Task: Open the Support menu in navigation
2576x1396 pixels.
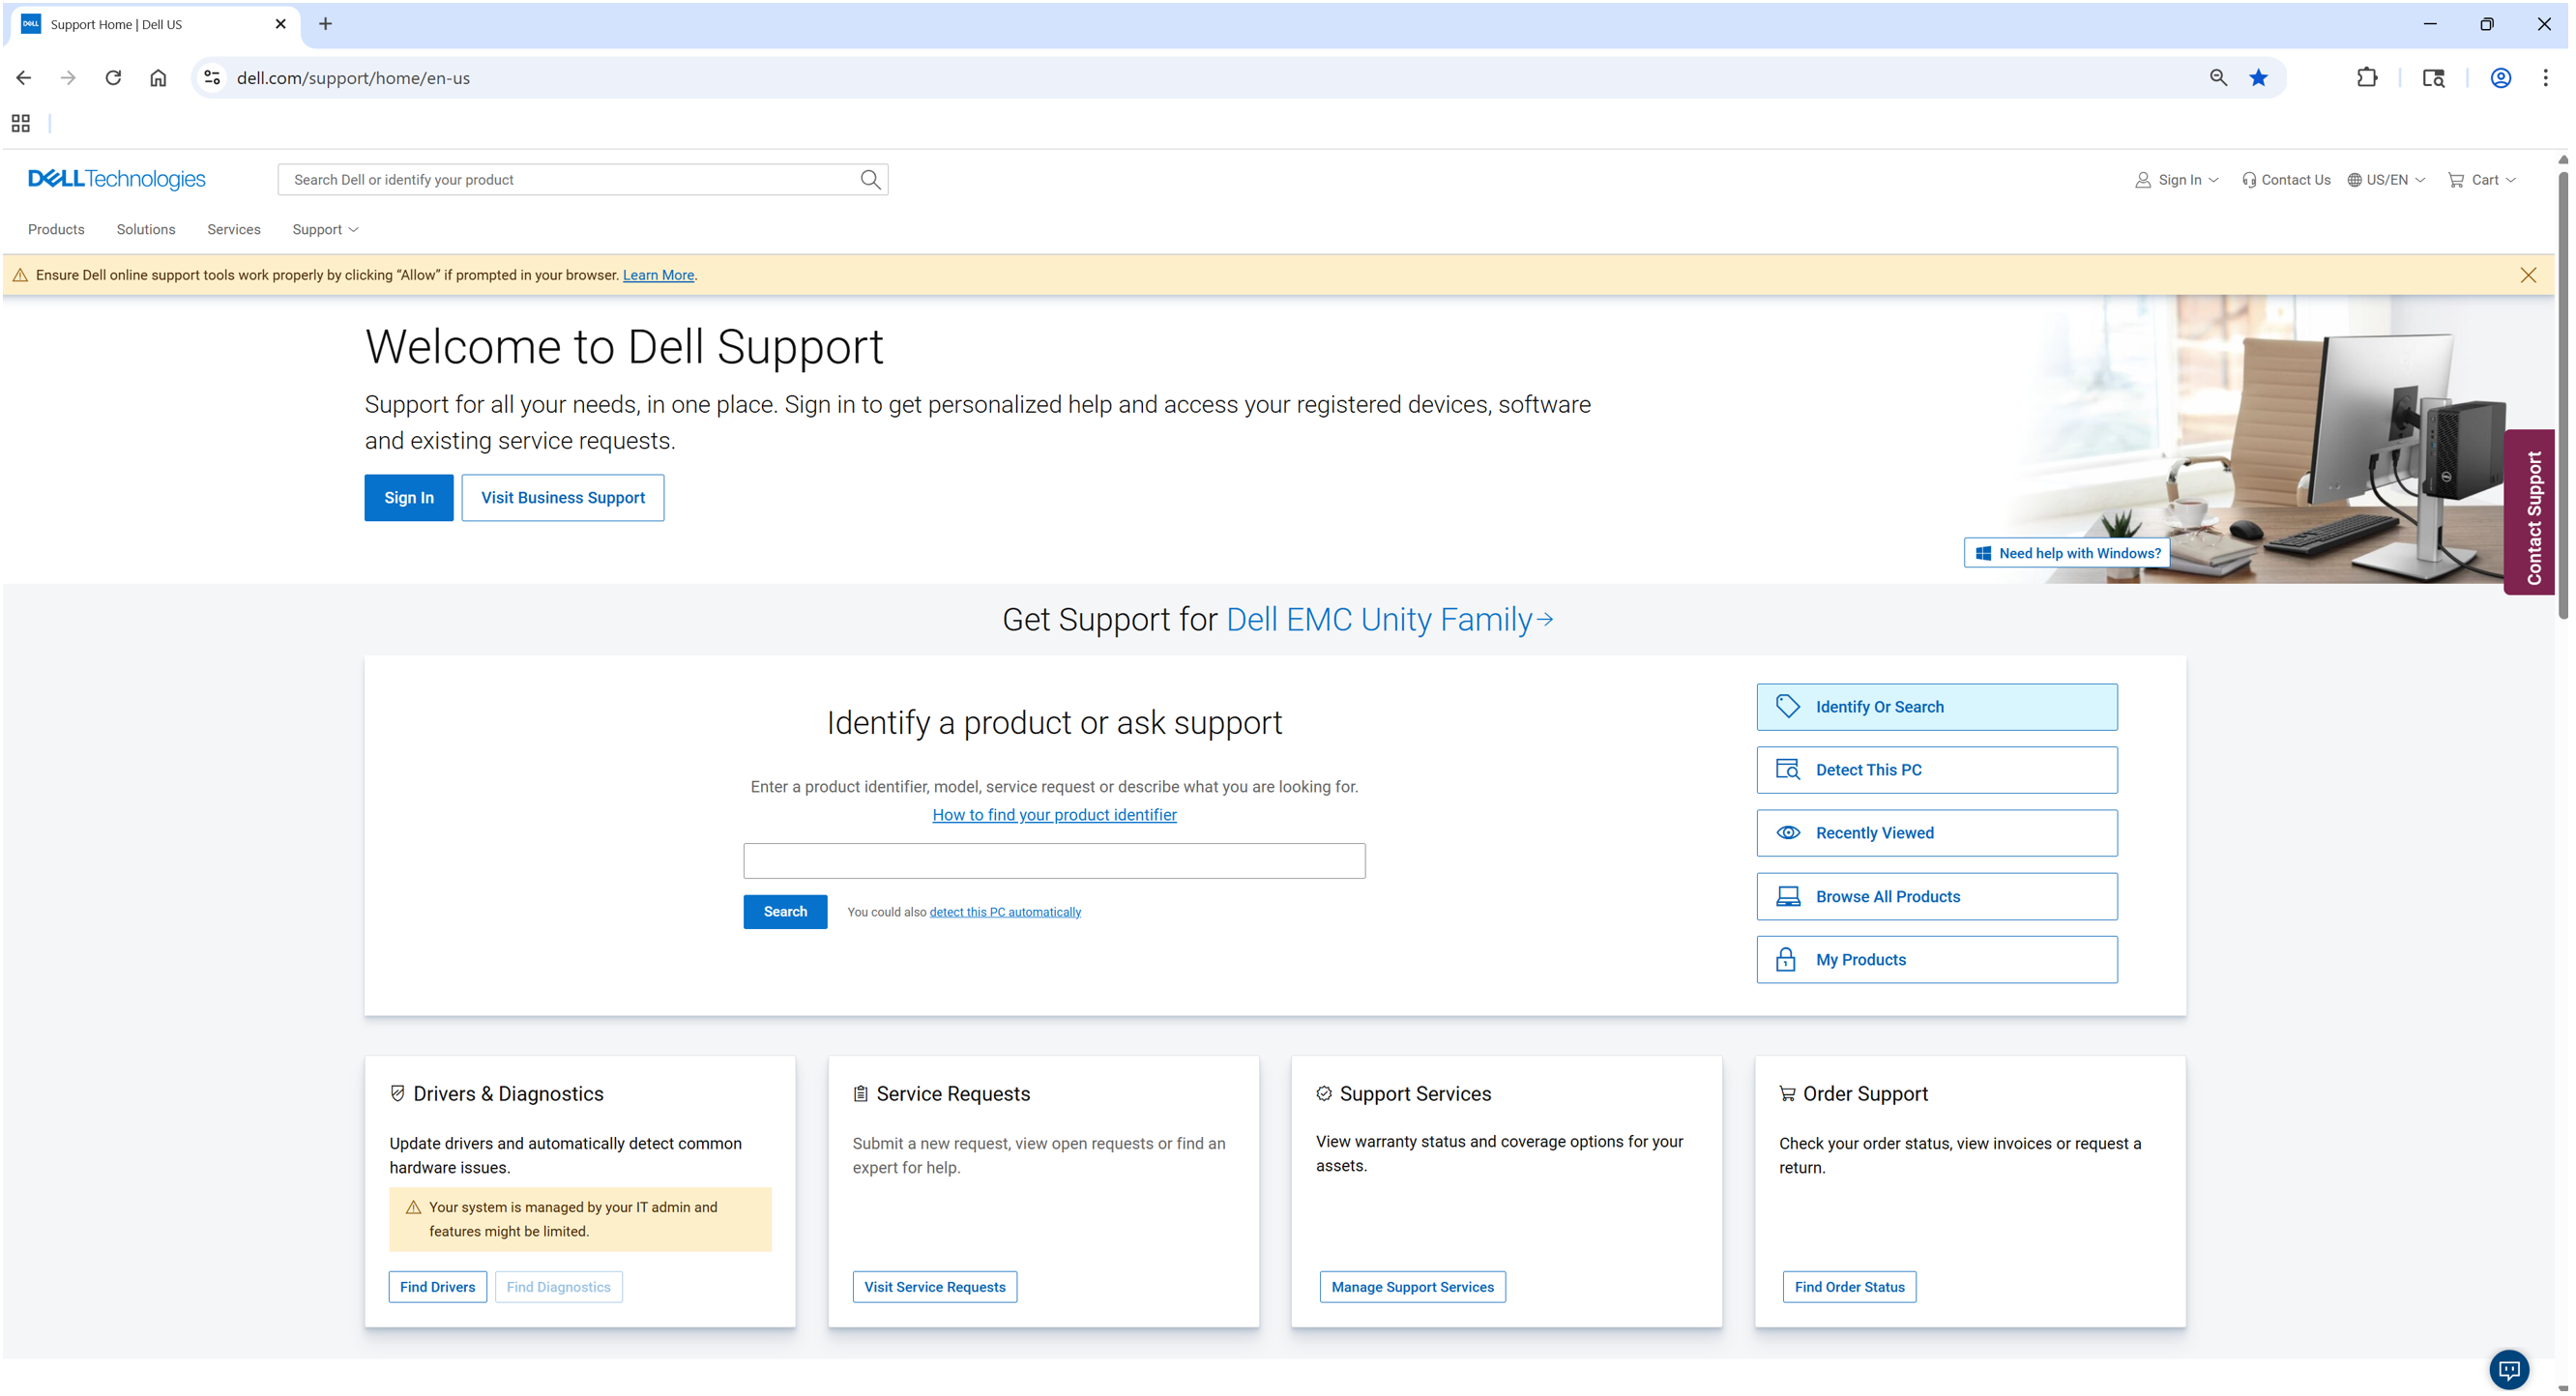Action: click(x=325, y=230)
